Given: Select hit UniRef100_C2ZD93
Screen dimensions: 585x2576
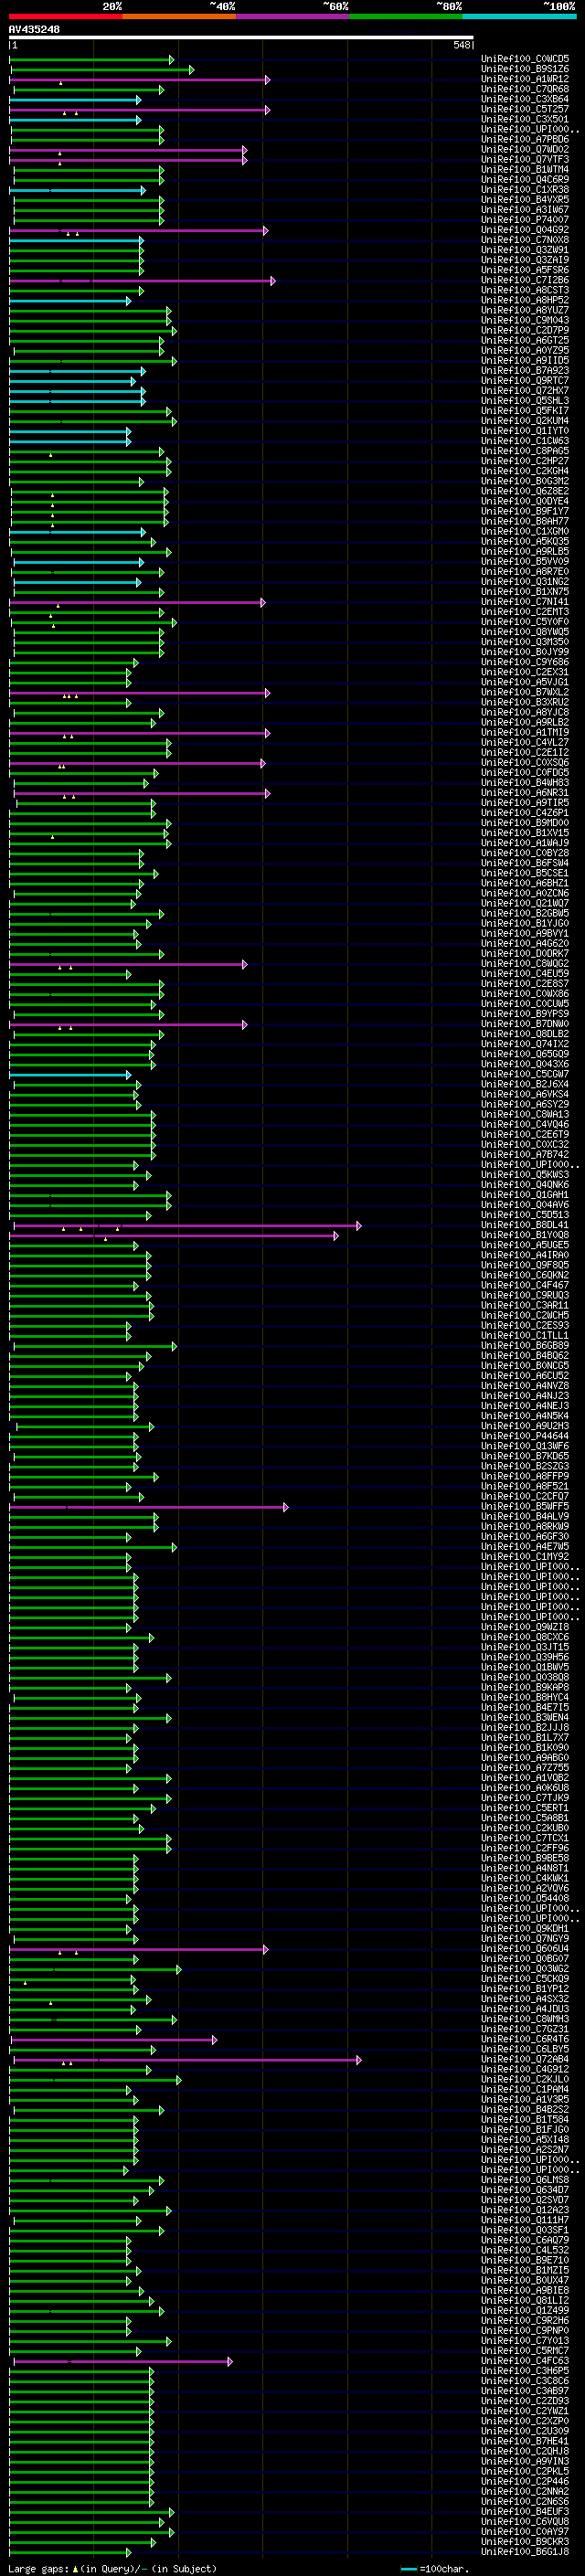Looking at the screenshot, I should click(525, 2401).
